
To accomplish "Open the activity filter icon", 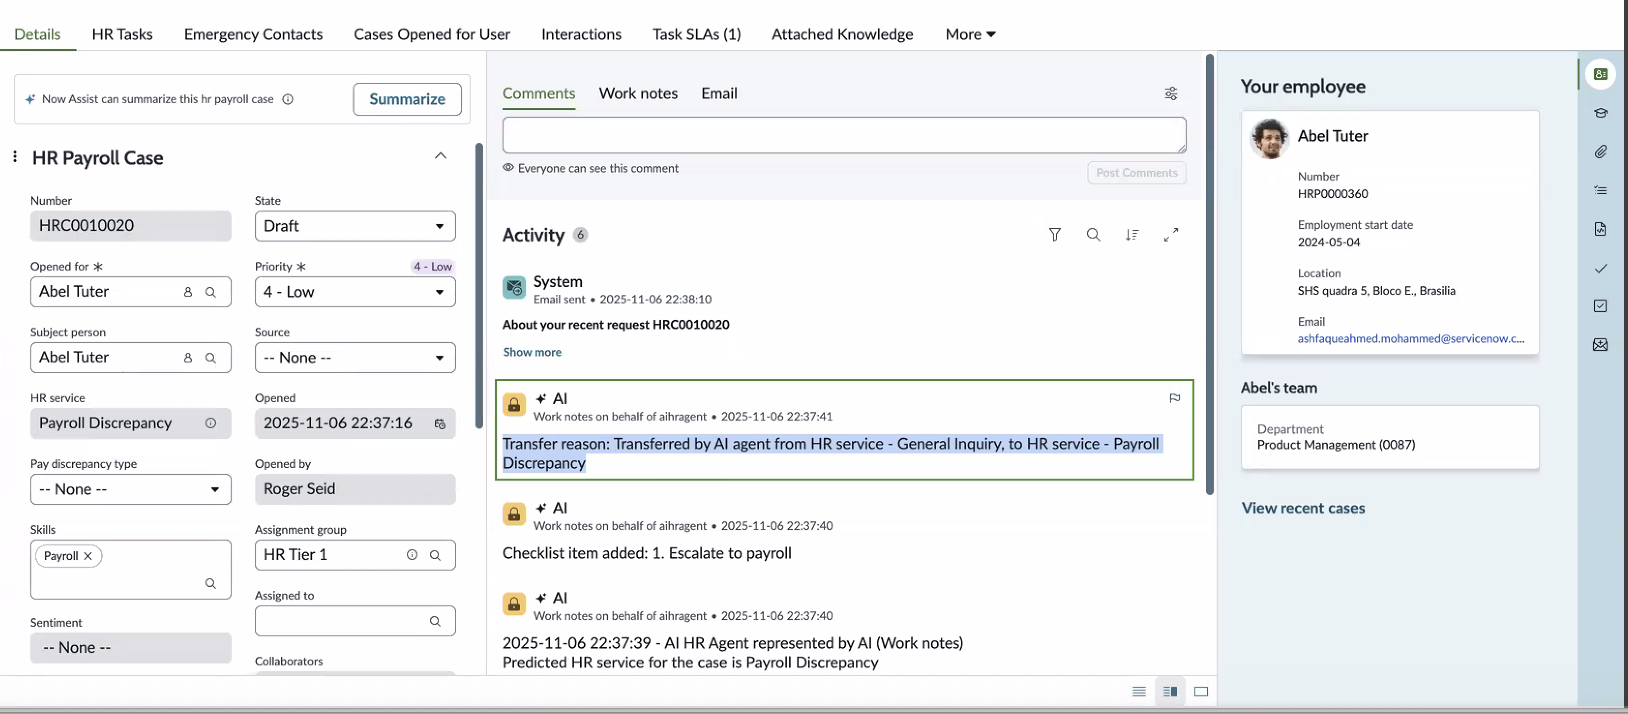I will 1055,235.
